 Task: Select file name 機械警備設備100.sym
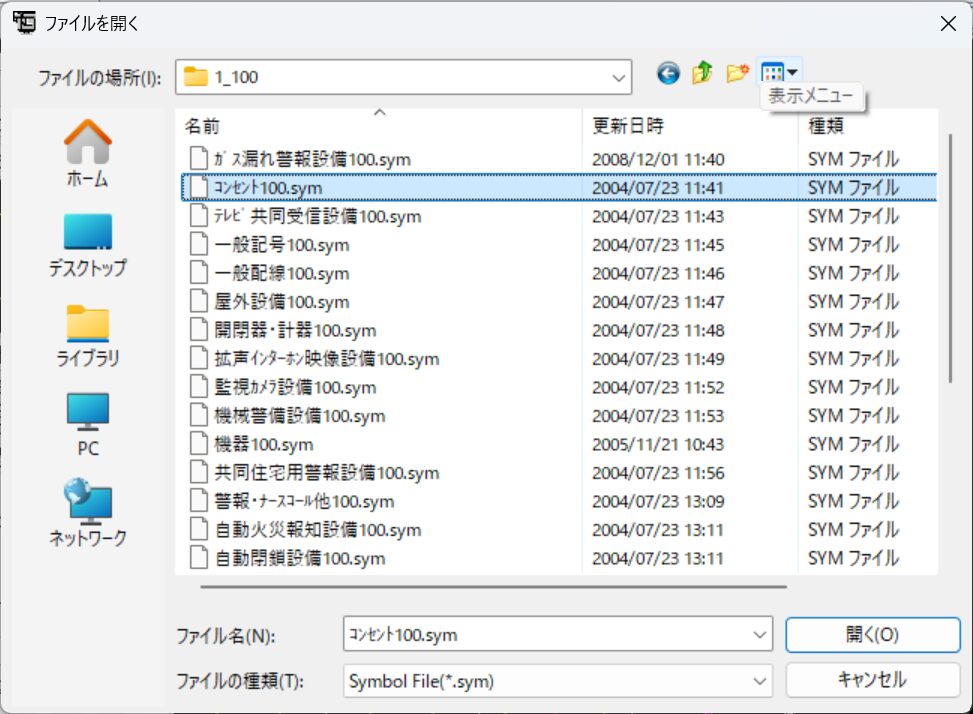pyautogui.click(x=300, y=416)
